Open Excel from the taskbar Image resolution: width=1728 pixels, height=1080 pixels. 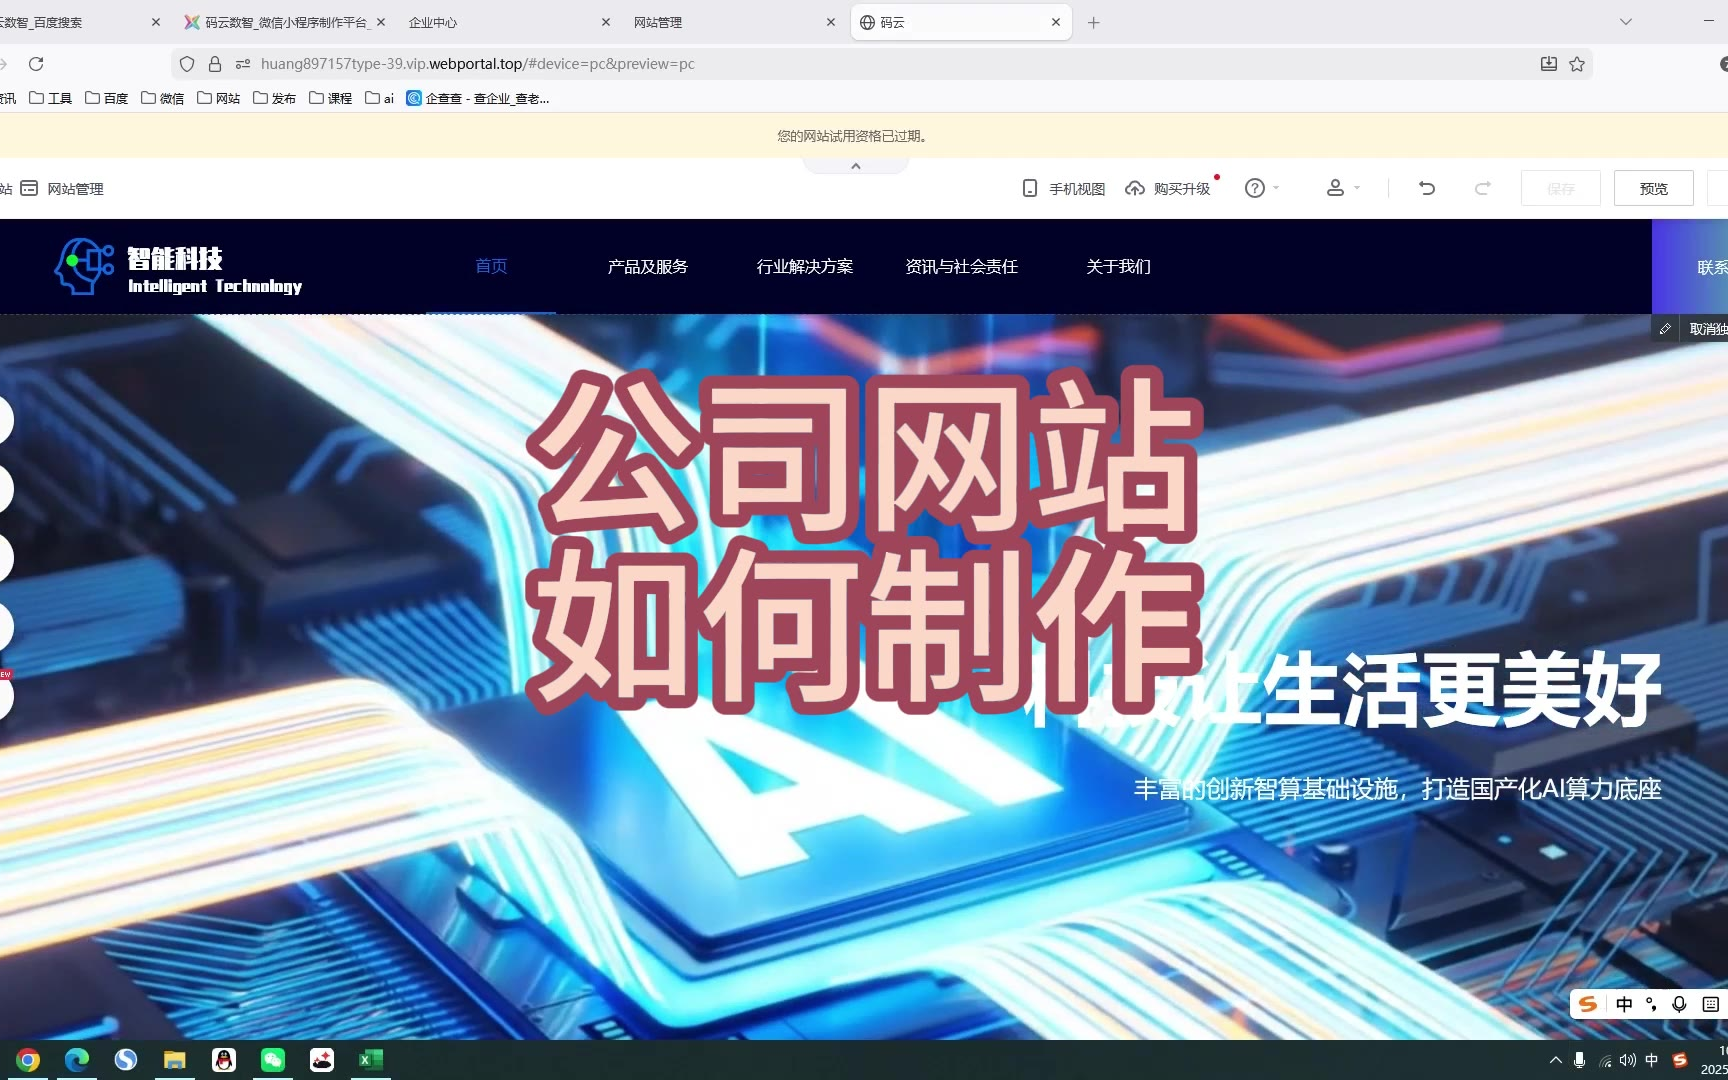pyautogui.click(x=371, y=1060)
